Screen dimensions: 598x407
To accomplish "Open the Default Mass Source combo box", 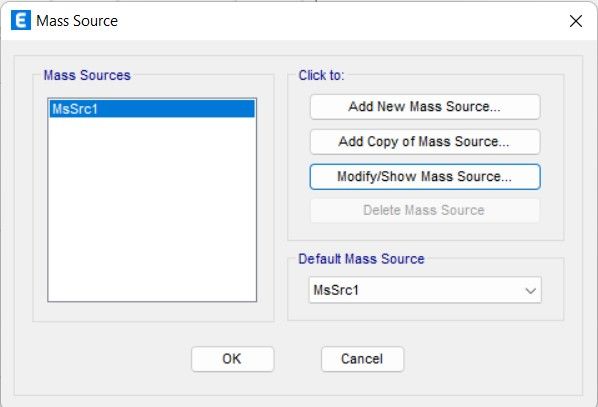I will click(425, 290).
